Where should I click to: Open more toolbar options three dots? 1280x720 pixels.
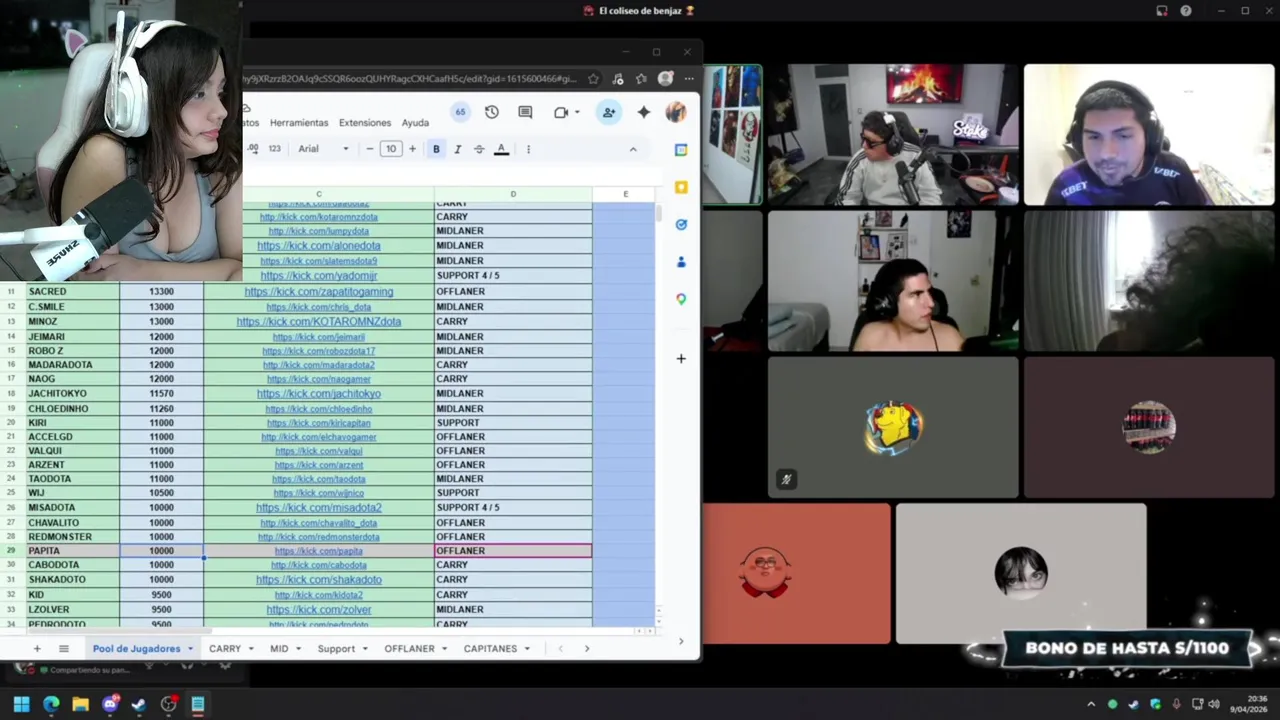pyautogui.click(x=528, y=149)
